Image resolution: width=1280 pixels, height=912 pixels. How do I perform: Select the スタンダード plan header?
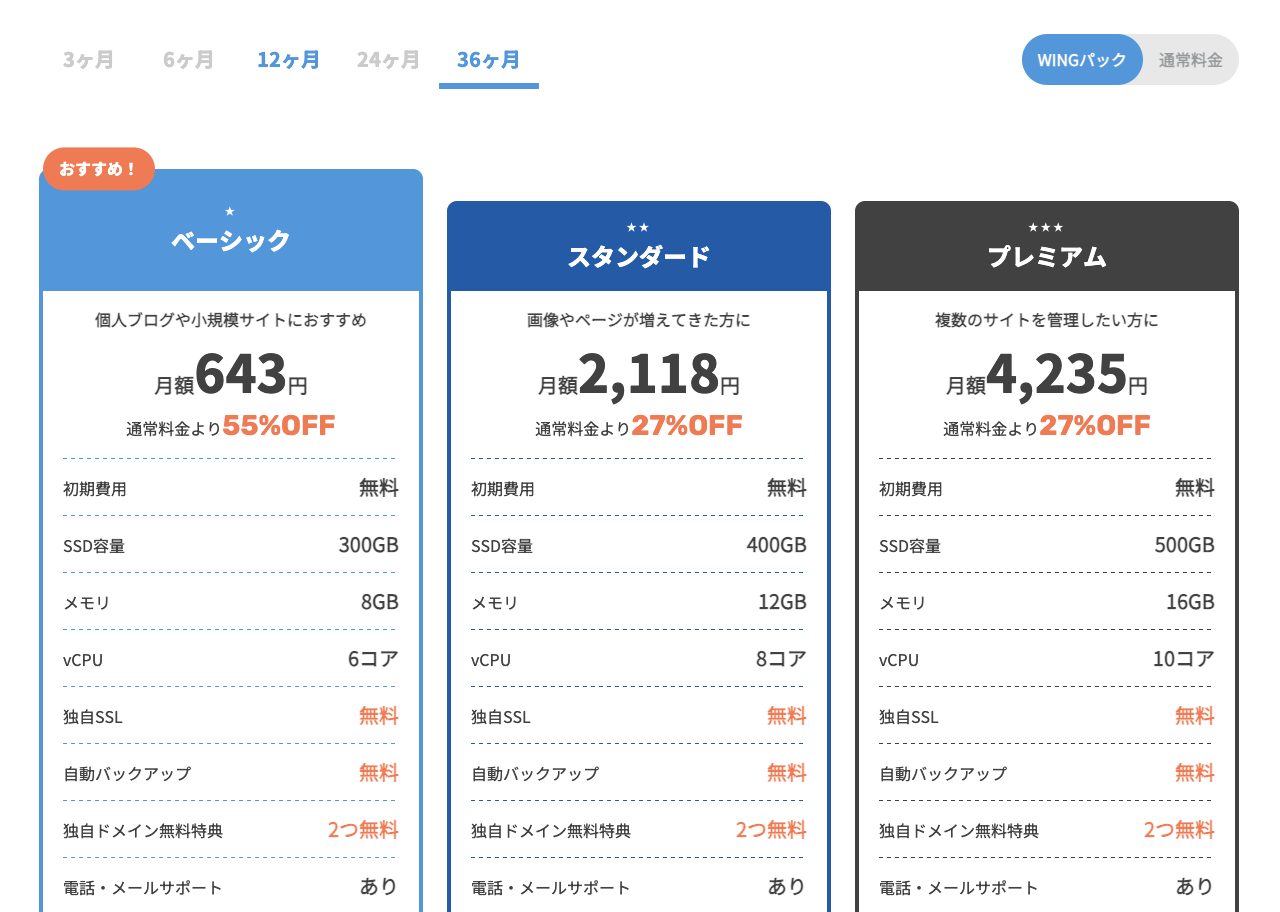[638, 257]
